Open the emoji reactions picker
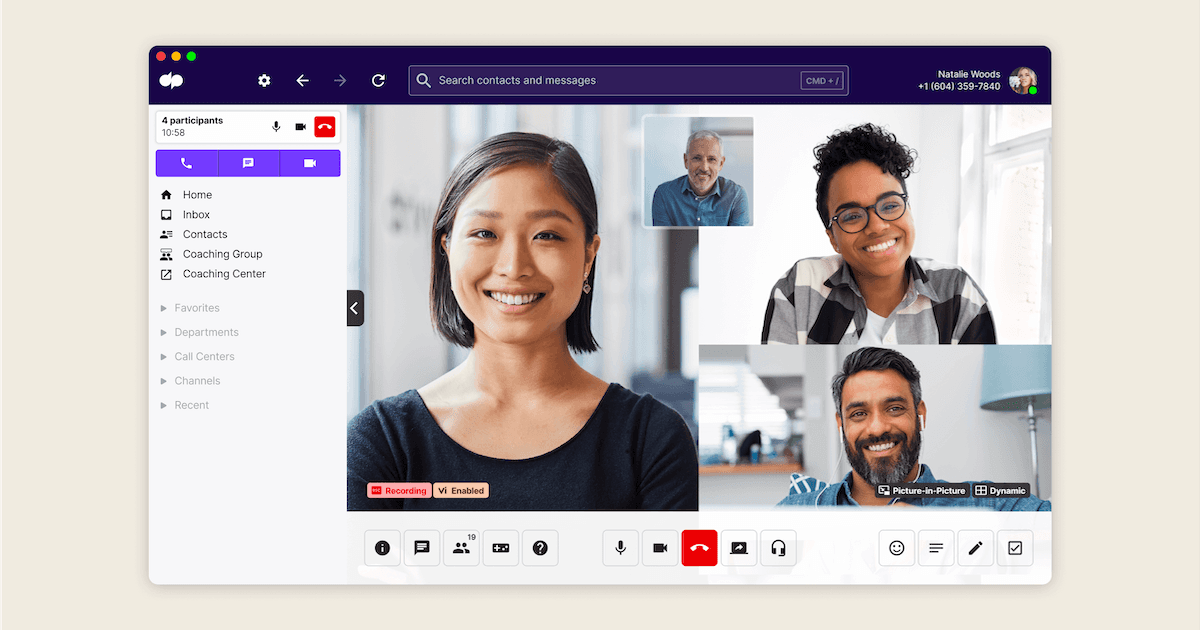 [x=896, y=547]
